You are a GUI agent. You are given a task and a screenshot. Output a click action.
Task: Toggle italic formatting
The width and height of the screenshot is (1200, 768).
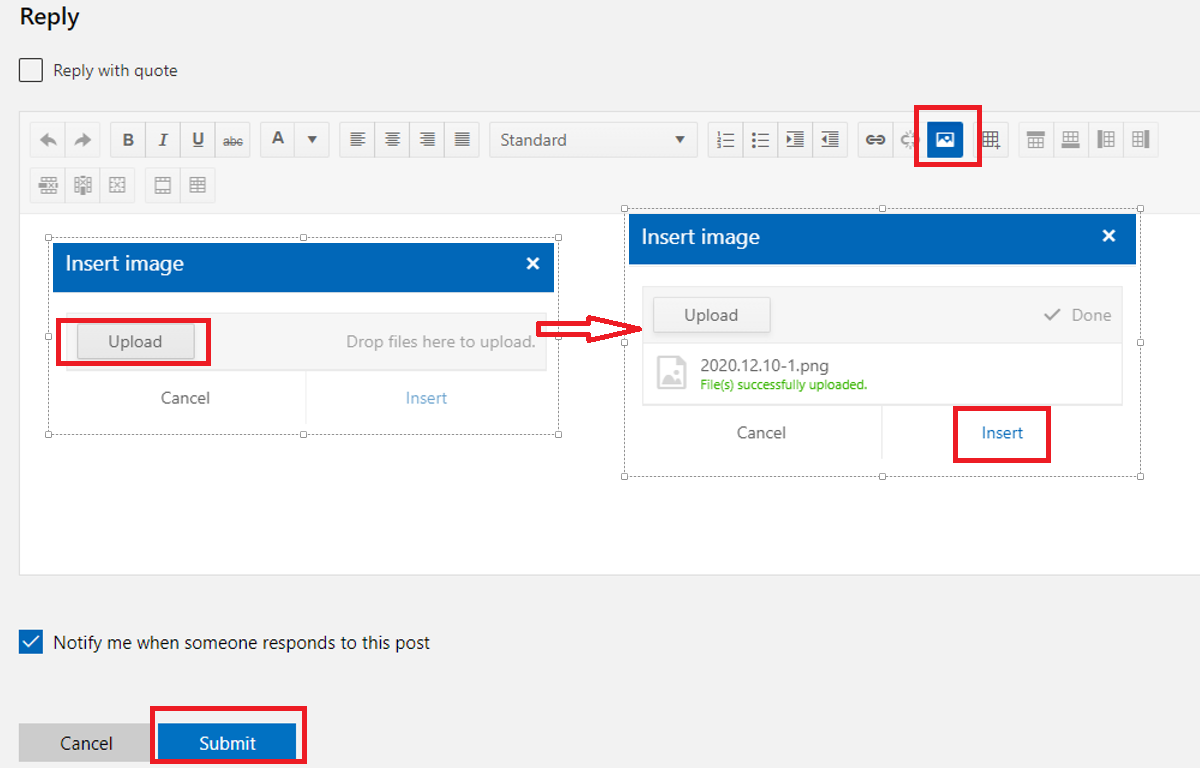click(163, 140)
